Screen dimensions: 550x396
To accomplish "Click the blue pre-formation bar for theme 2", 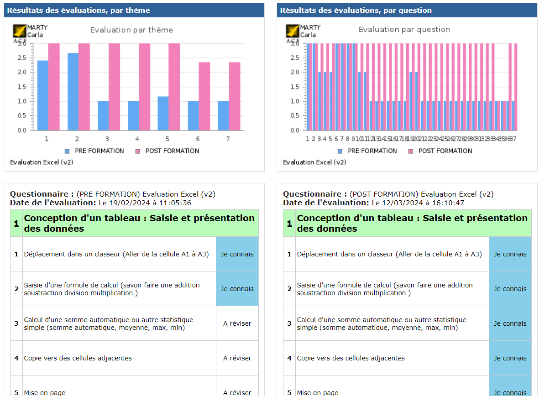I will [73, 92].
